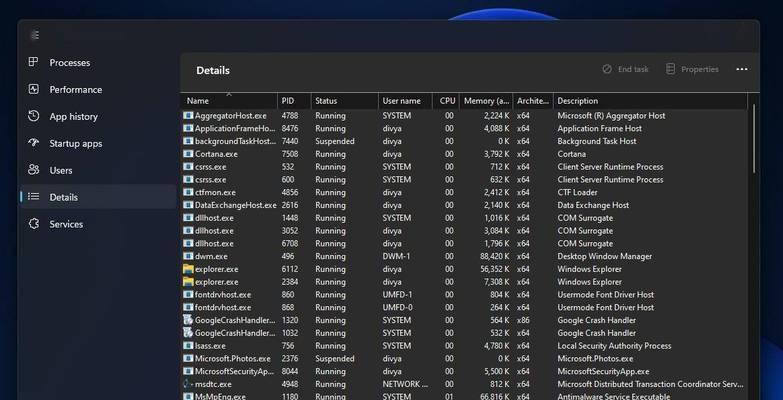Select the csrss.exe row with PID 532
Viewport: 783px width, 400px height.
pyautogui.click(x=210, y=167)
